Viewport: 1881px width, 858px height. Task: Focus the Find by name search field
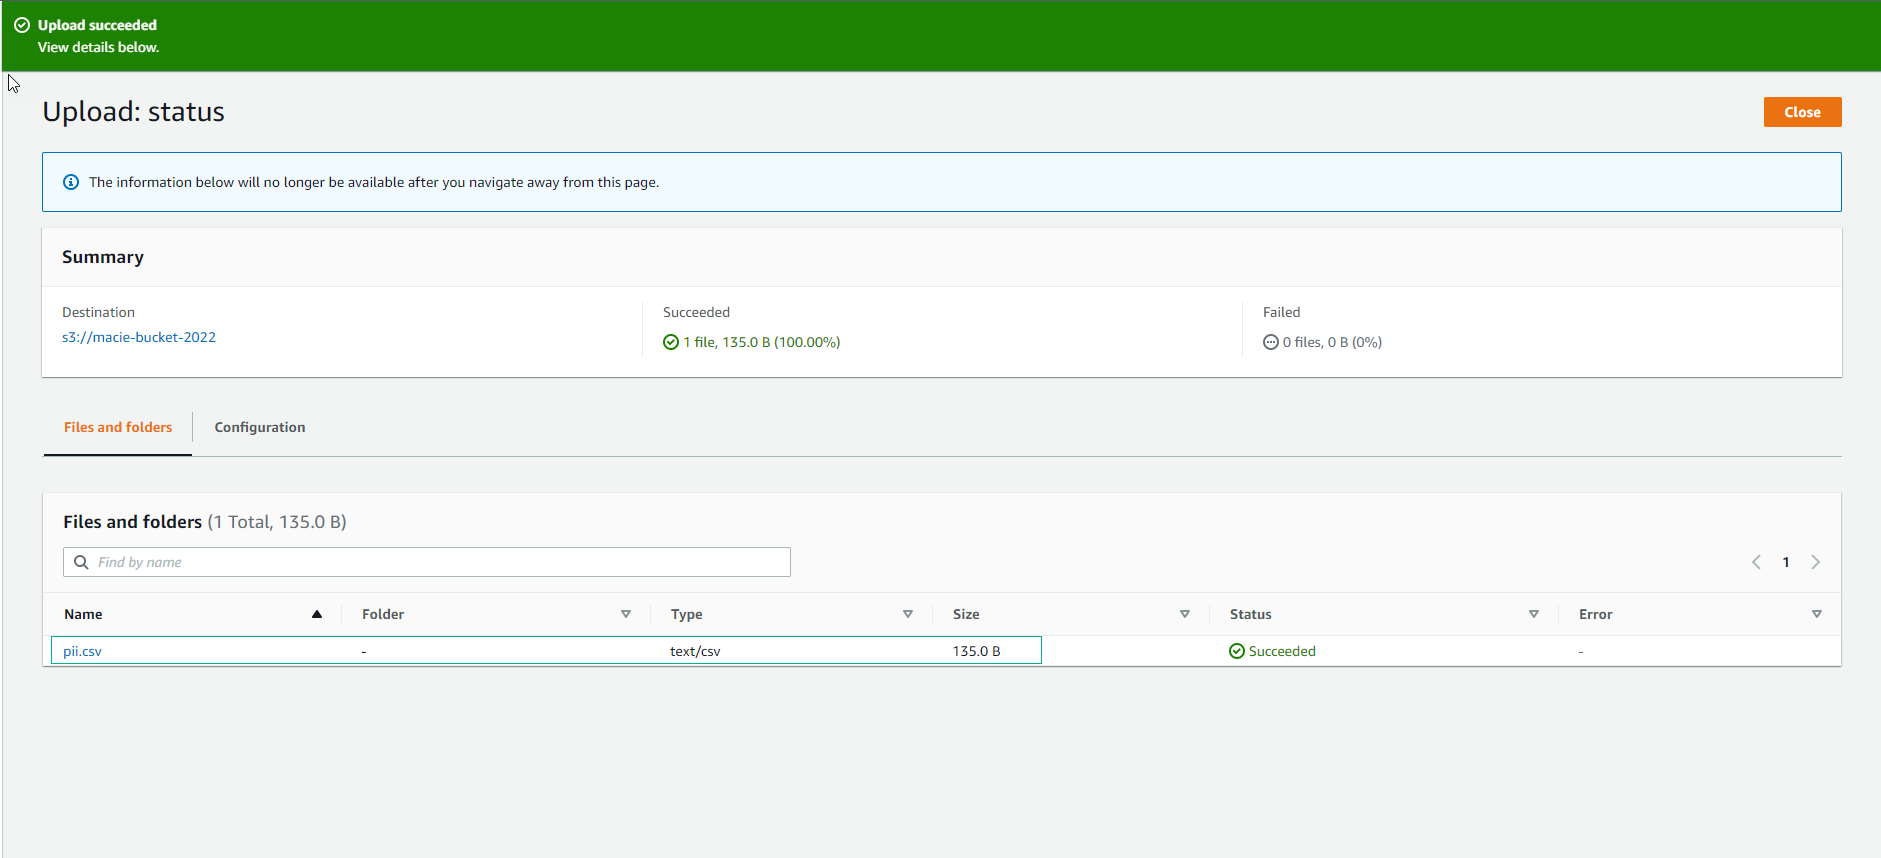click(427, 562)
